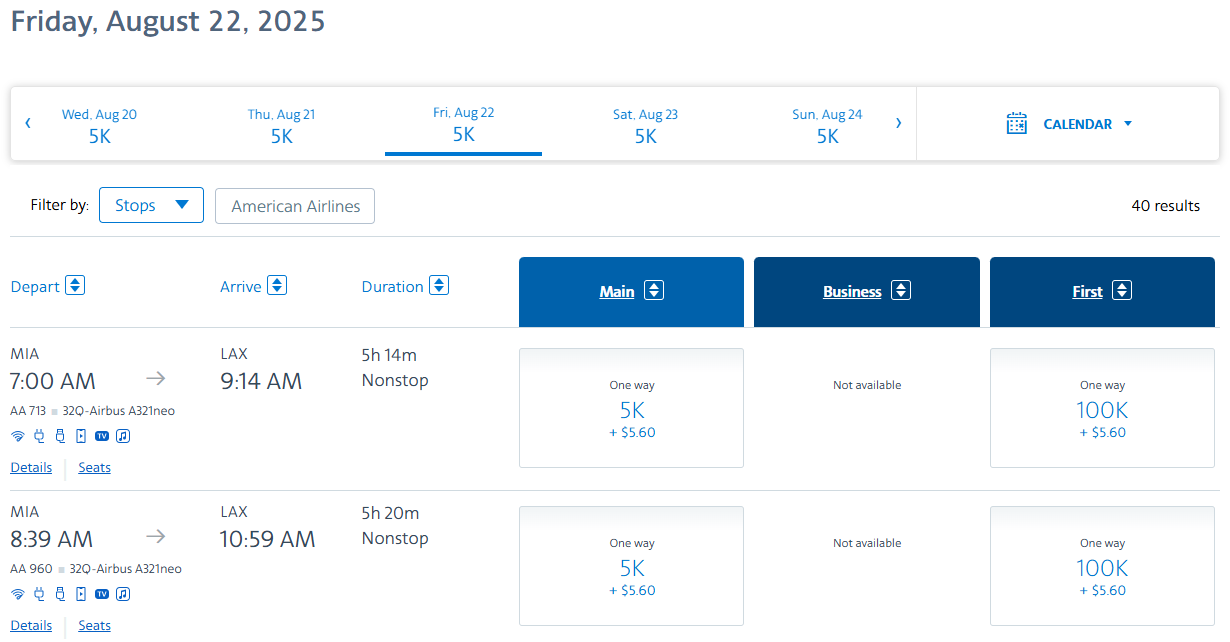Open Details for the 7:00 AM flight

31,467
